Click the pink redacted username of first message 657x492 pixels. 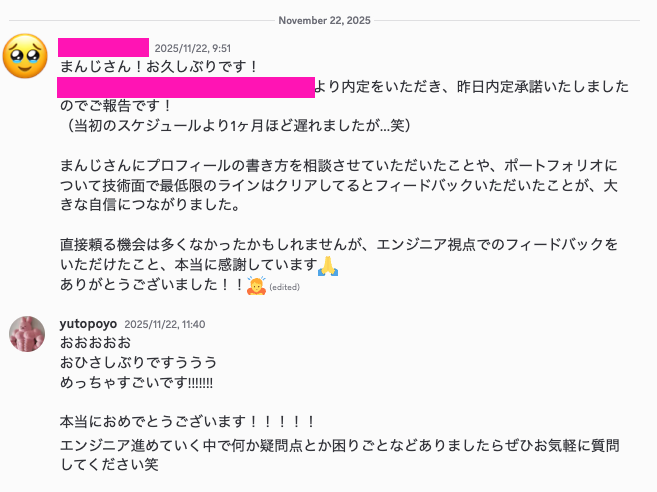coord(103,47)
